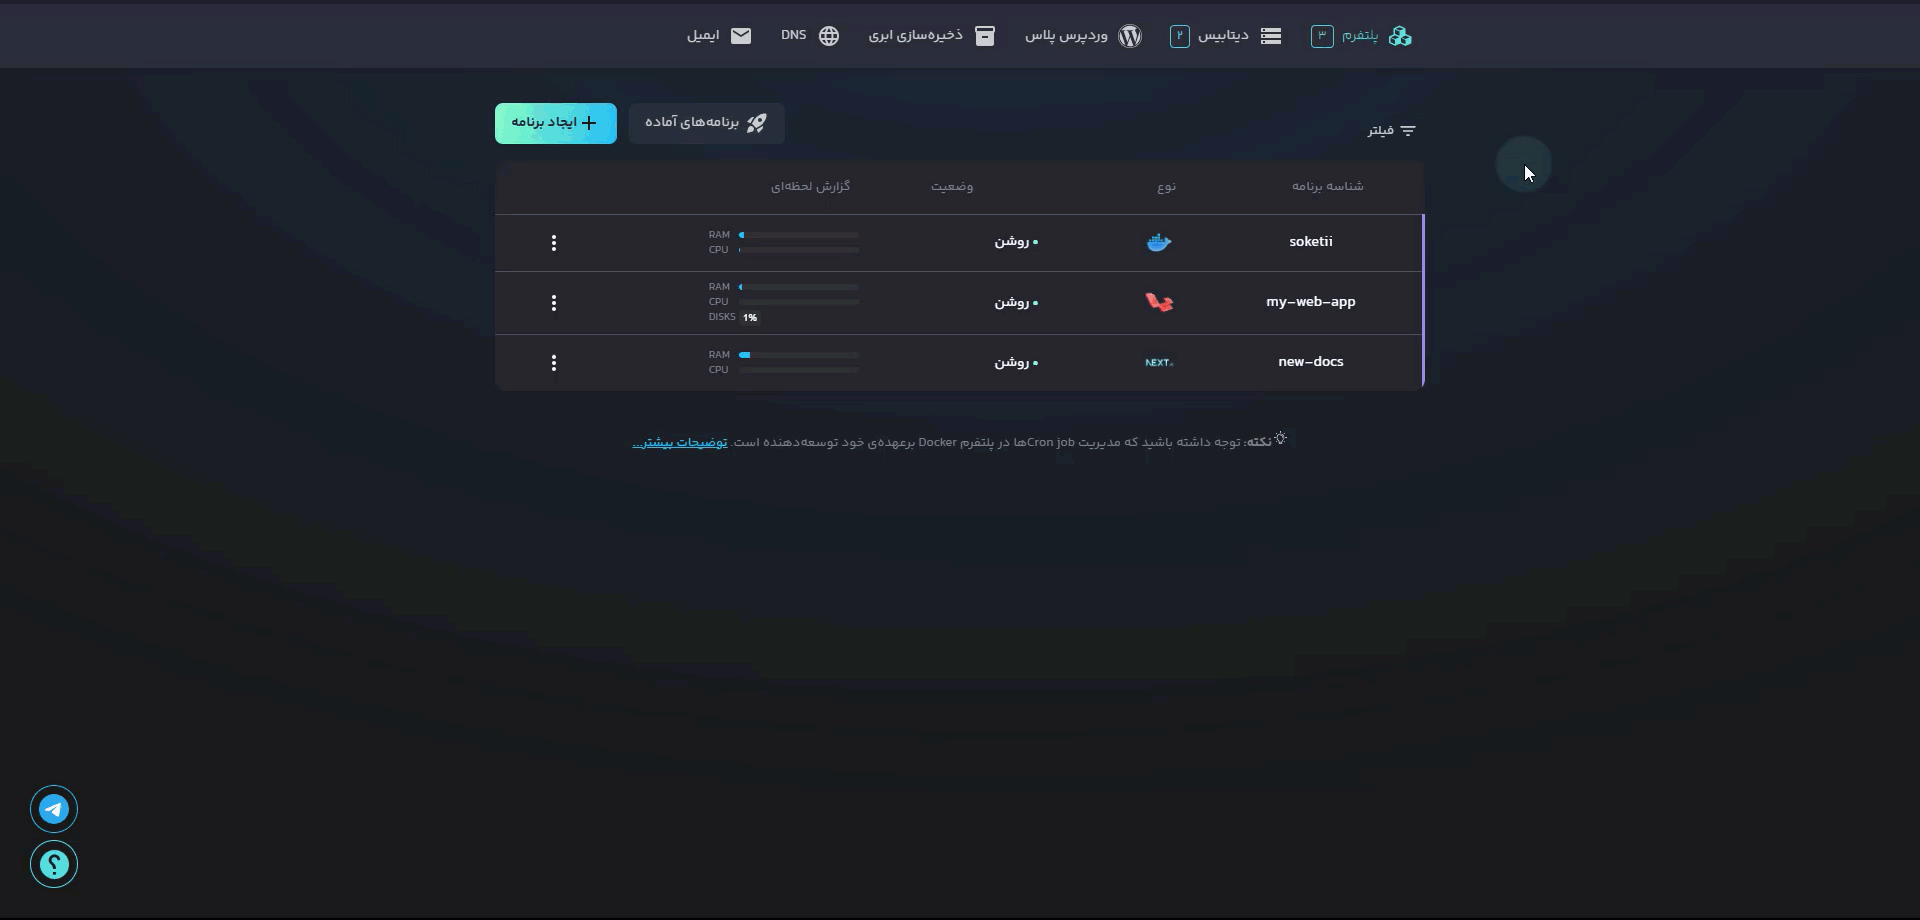Open the فیلتر filter control
The height and width of the screenshot is (920, 1920).
(x=1391, y=131)
